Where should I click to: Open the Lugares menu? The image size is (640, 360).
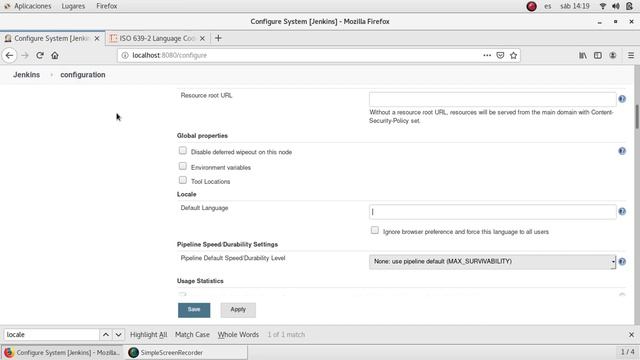73,6
